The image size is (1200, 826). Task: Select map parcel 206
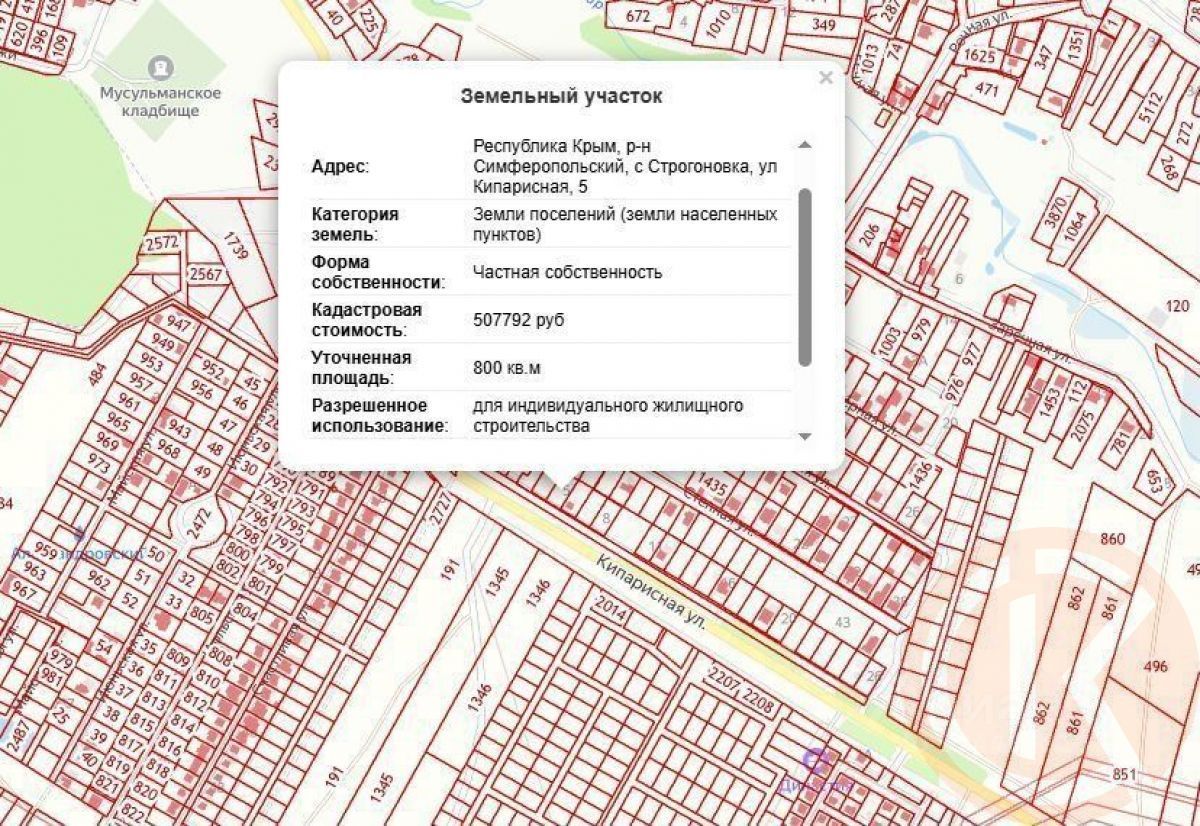click(x=869, y=234)
